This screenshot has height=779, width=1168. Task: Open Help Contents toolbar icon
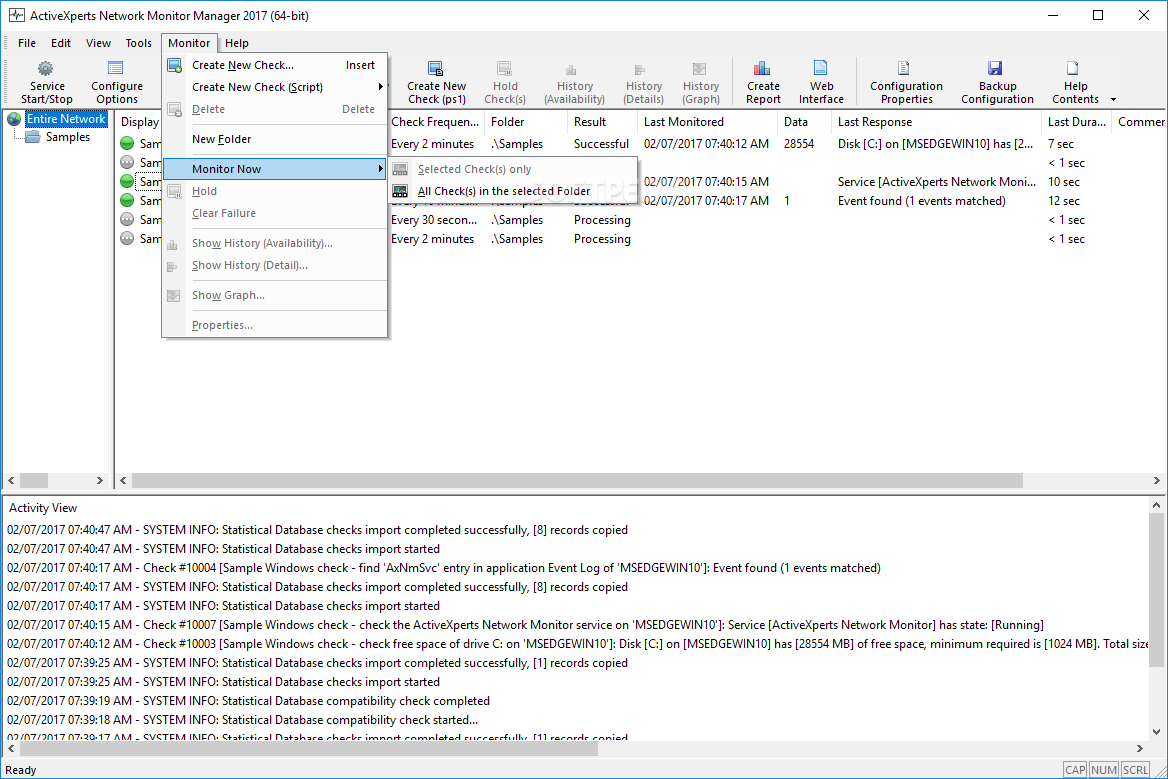point(1073,69)
